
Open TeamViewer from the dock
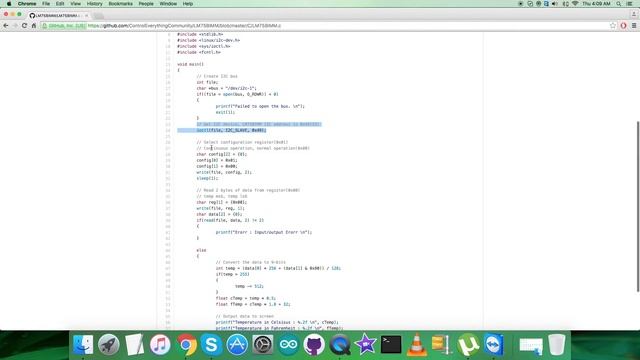click(x=494, y=345)
